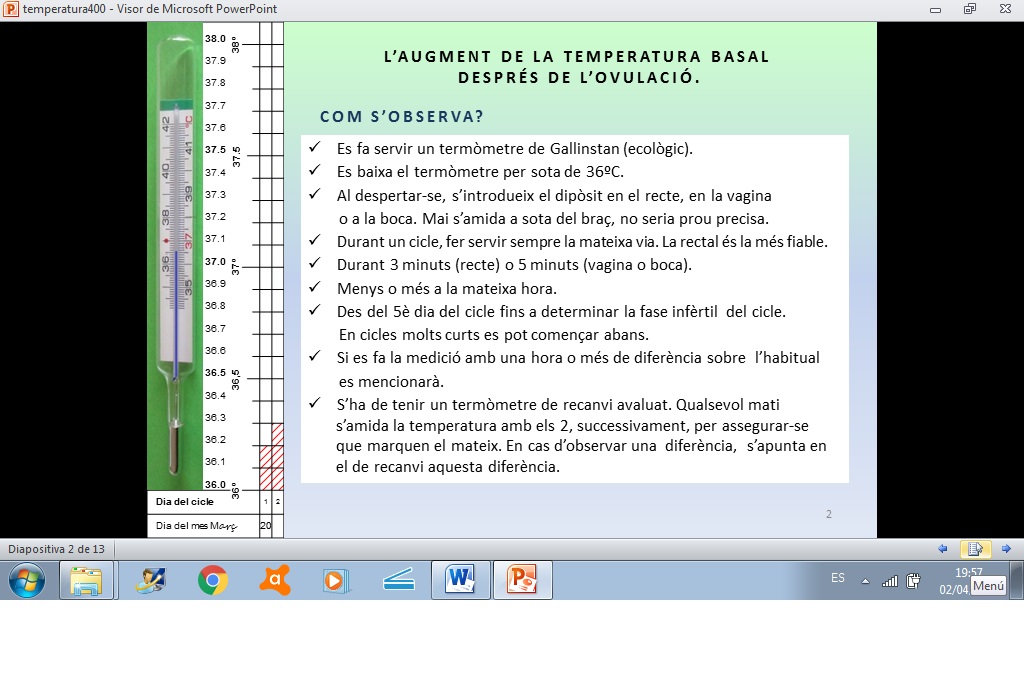This screenshot has width=1024, height=677.
Task: Open Avast antivirus from the taskbar
Action: 275,580
